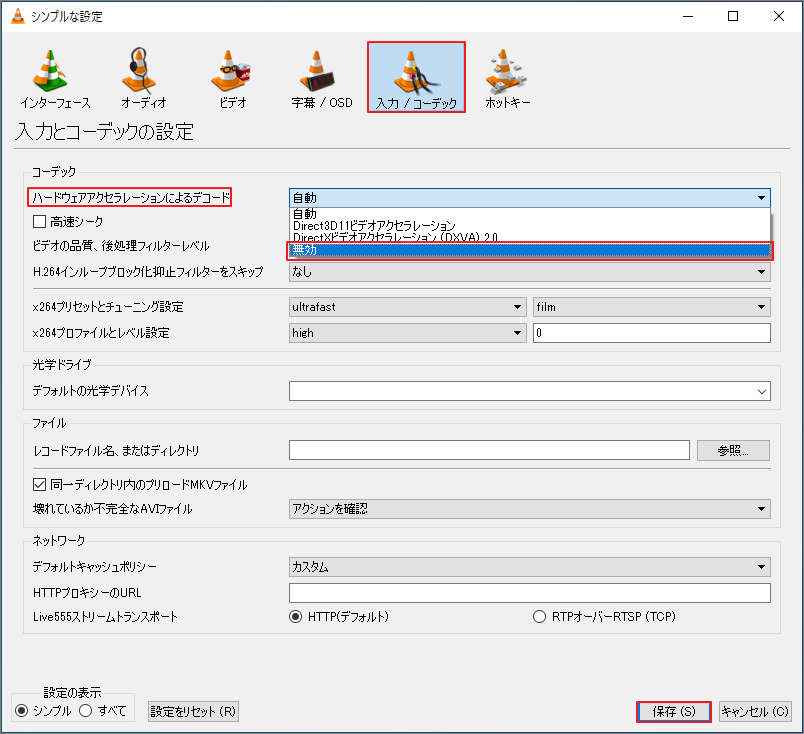Screen dimensions: 804x734
Task: Open the film tuning dropdown
Action: [x=651, y=307]
